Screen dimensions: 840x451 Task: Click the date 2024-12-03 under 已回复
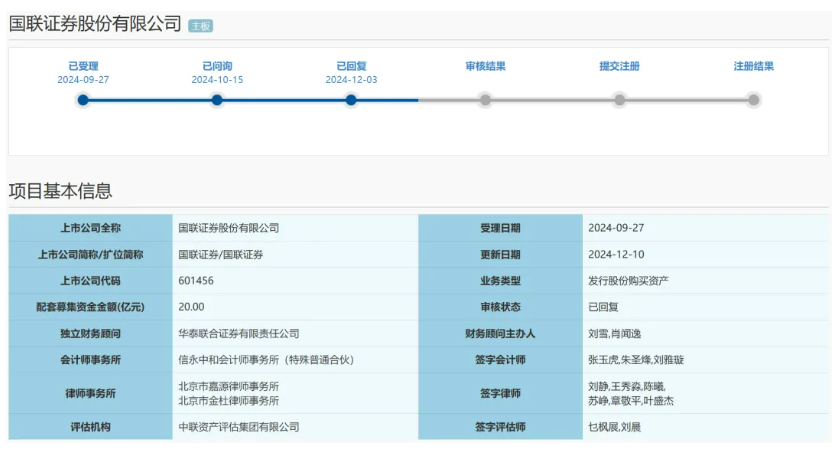(351, 79)
